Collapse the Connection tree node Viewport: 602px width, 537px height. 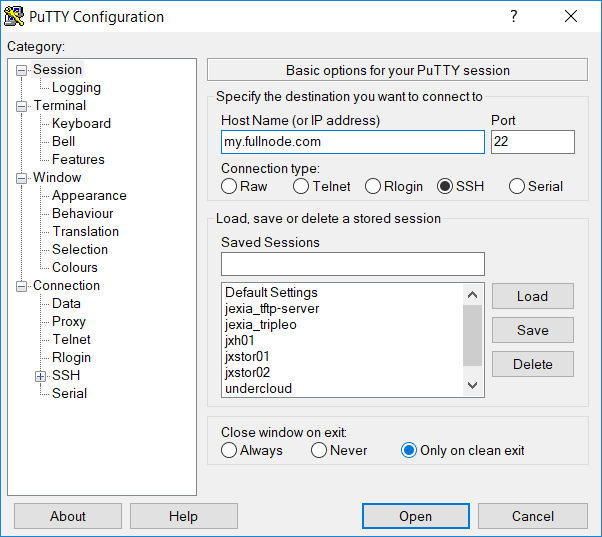coord(22,286)
